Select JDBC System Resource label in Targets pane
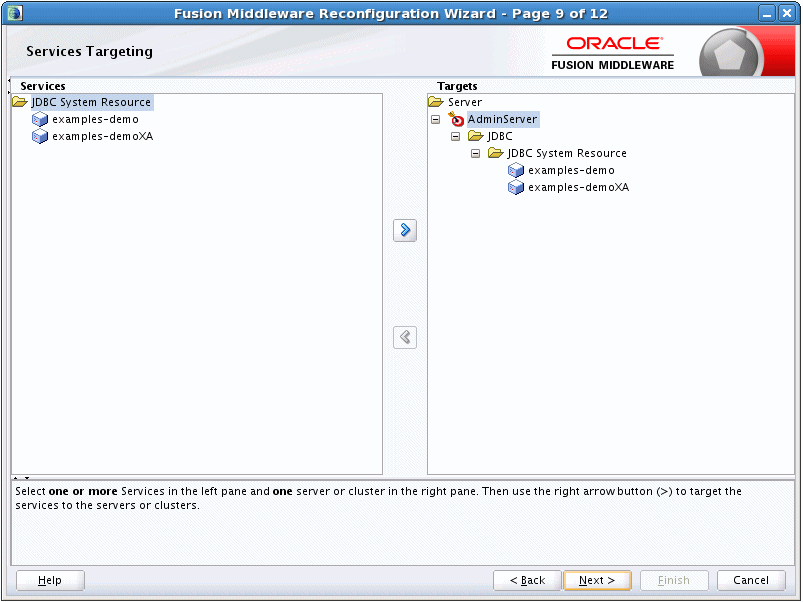Viewport: 803px width, 602px height. pos(567,153)
